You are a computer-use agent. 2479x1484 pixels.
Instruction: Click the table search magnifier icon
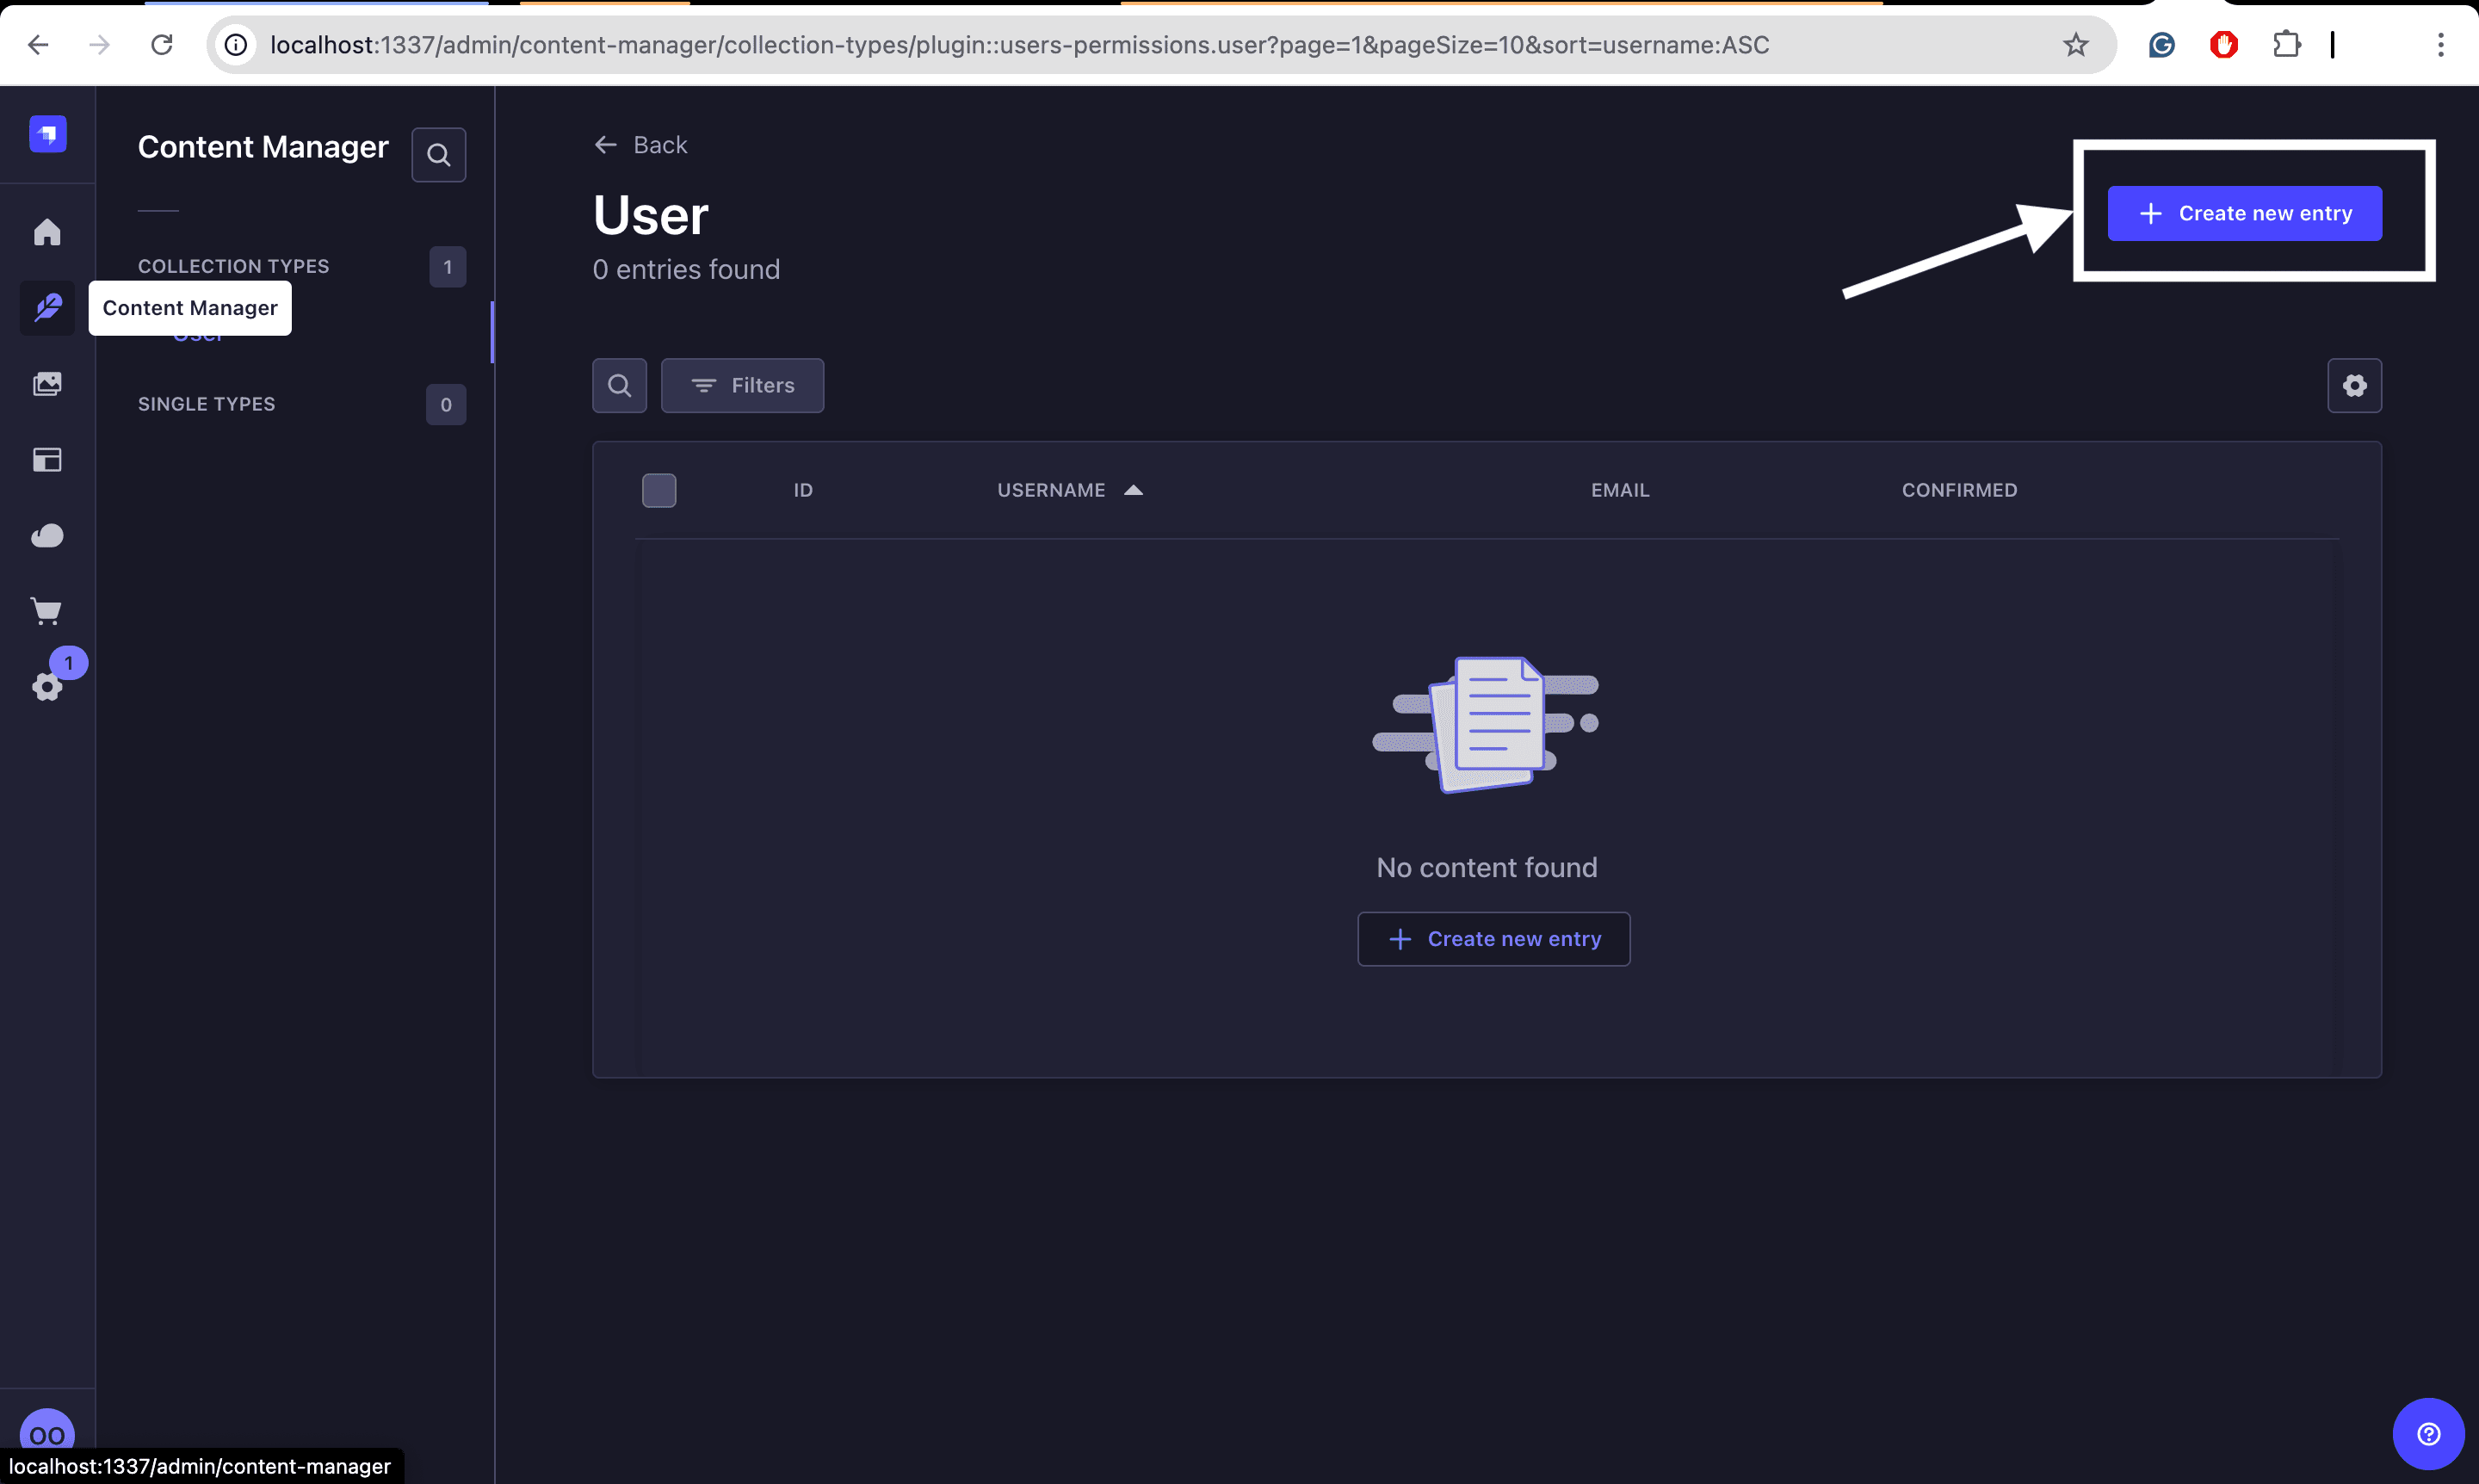619,385
